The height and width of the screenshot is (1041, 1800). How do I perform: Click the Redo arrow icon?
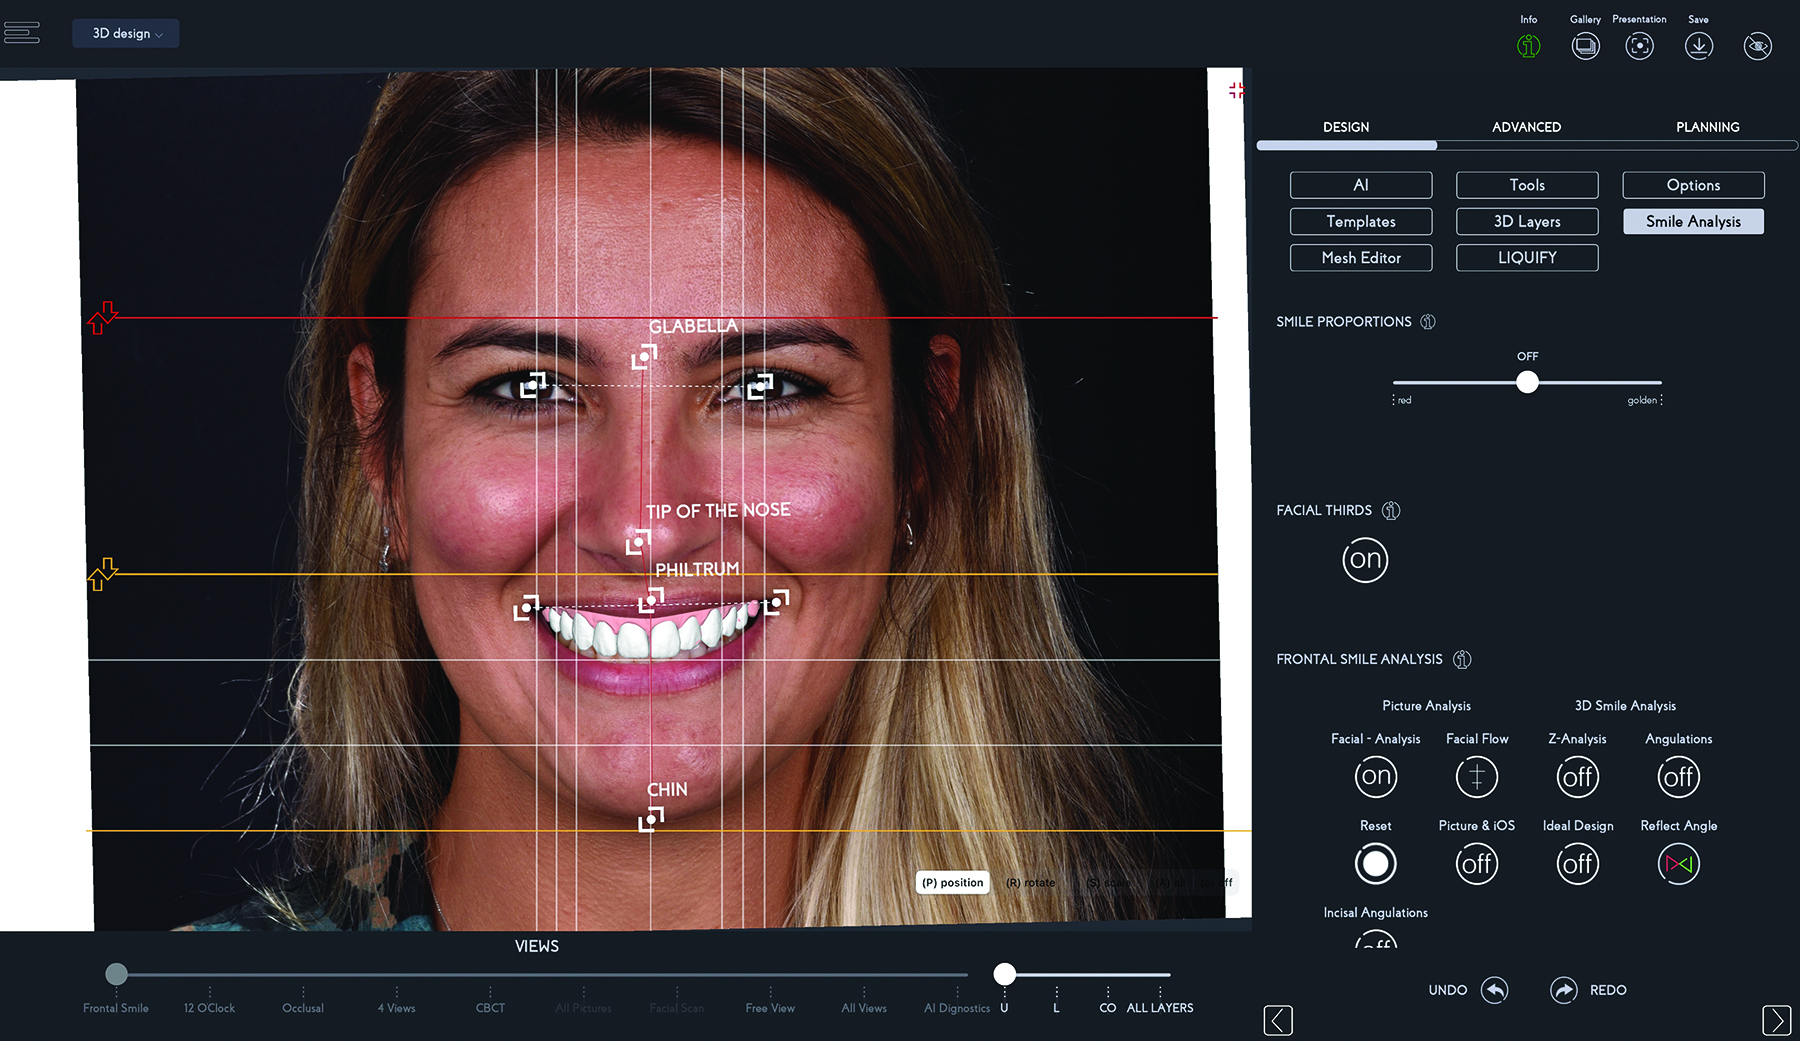point(1563,990)
